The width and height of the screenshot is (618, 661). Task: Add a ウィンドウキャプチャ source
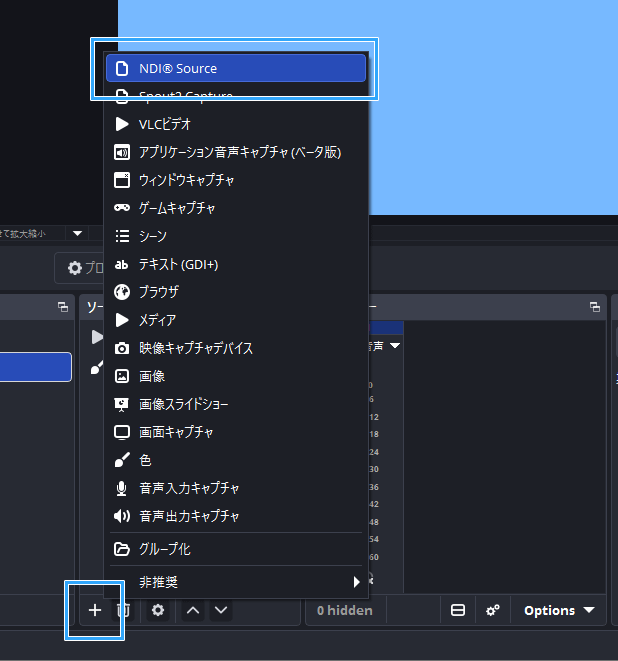coord(236,180)
